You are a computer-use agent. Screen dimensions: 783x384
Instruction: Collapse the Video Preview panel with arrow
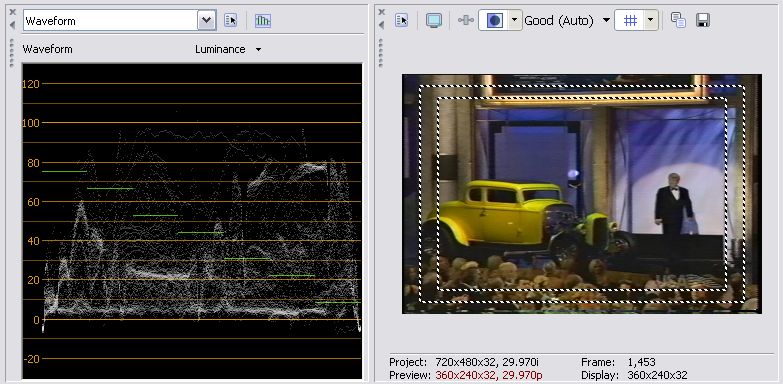coord(382,25)
